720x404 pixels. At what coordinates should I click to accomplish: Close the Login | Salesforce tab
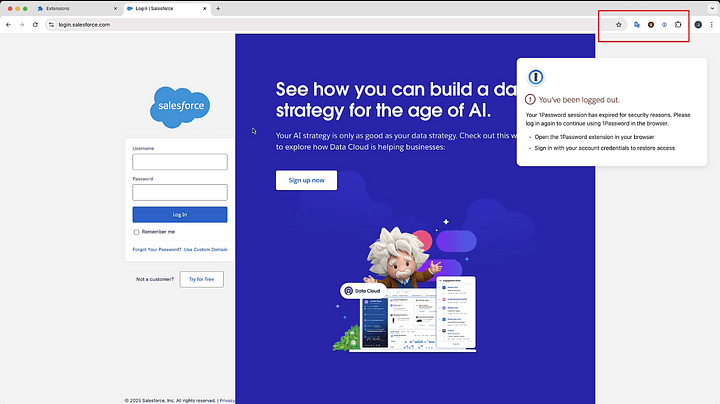click(205, 8)
